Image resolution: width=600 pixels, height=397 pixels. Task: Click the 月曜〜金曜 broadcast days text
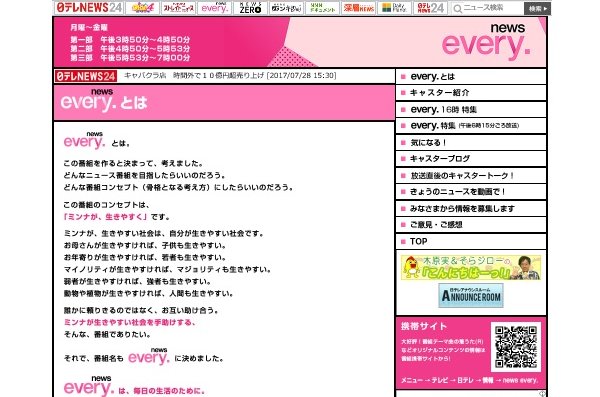pyautogui.click(x=89, y=28)
